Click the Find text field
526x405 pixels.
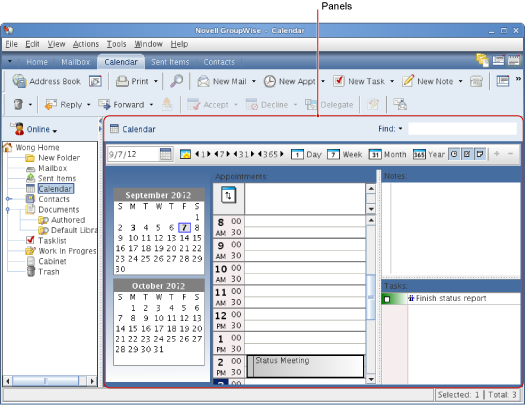point(462,129)
